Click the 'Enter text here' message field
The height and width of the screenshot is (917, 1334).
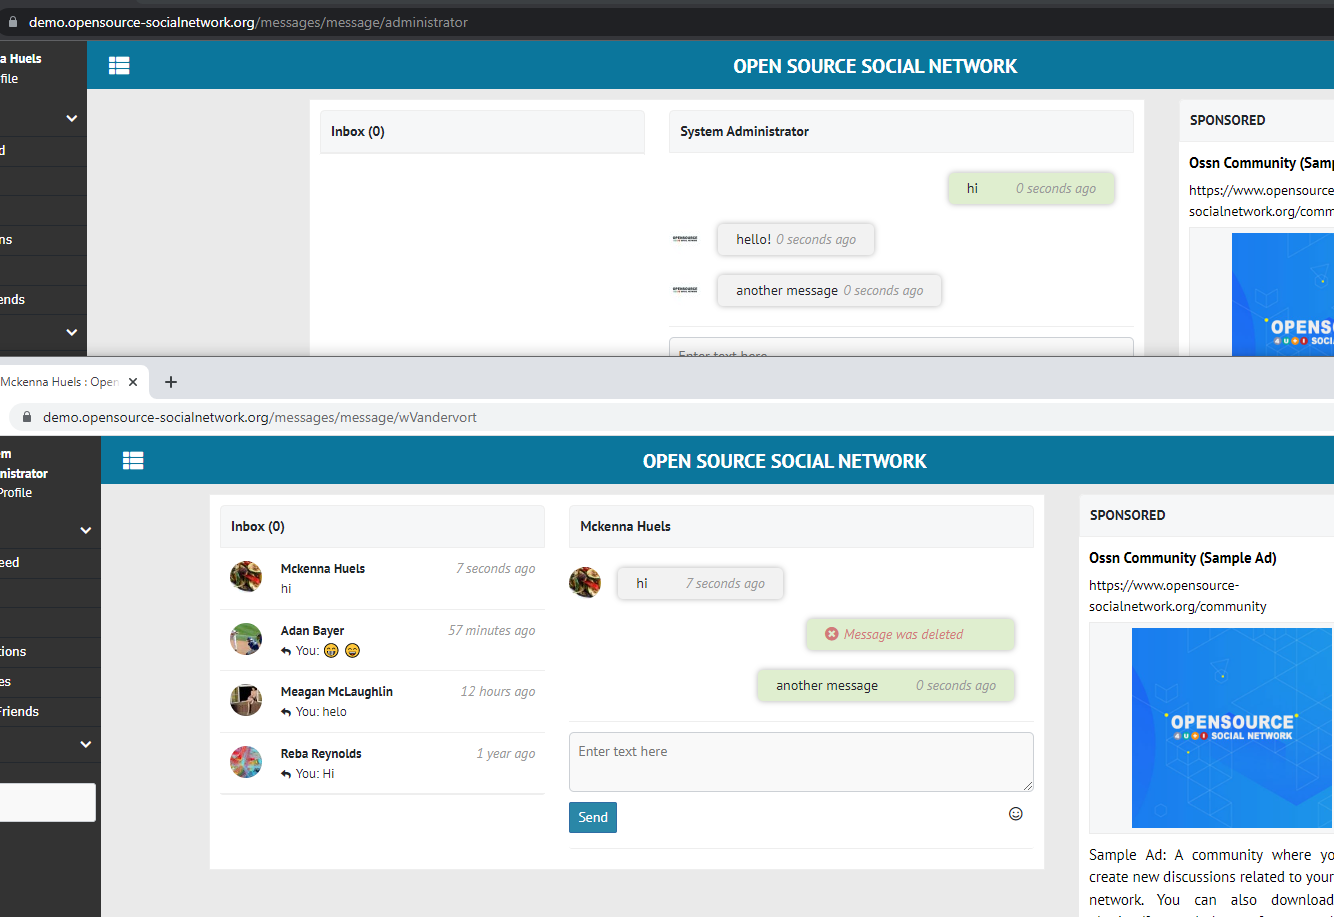point(800,762)
